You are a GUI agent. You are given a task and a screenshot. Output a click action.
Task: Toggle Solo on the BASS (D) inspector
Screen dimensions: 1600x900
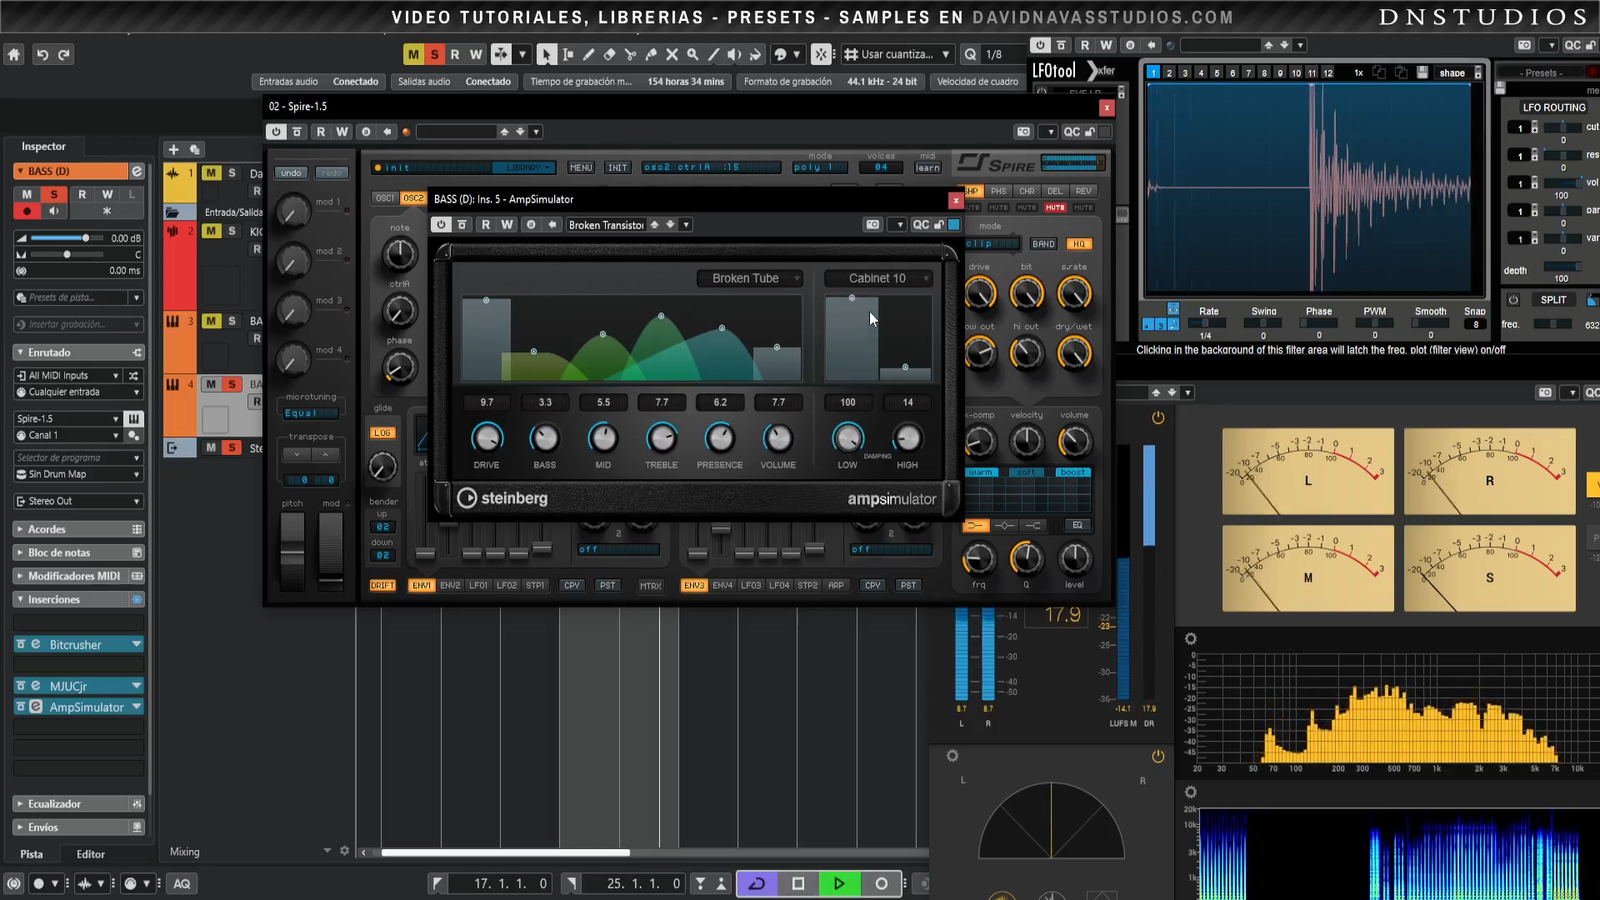tap(54, 194)
